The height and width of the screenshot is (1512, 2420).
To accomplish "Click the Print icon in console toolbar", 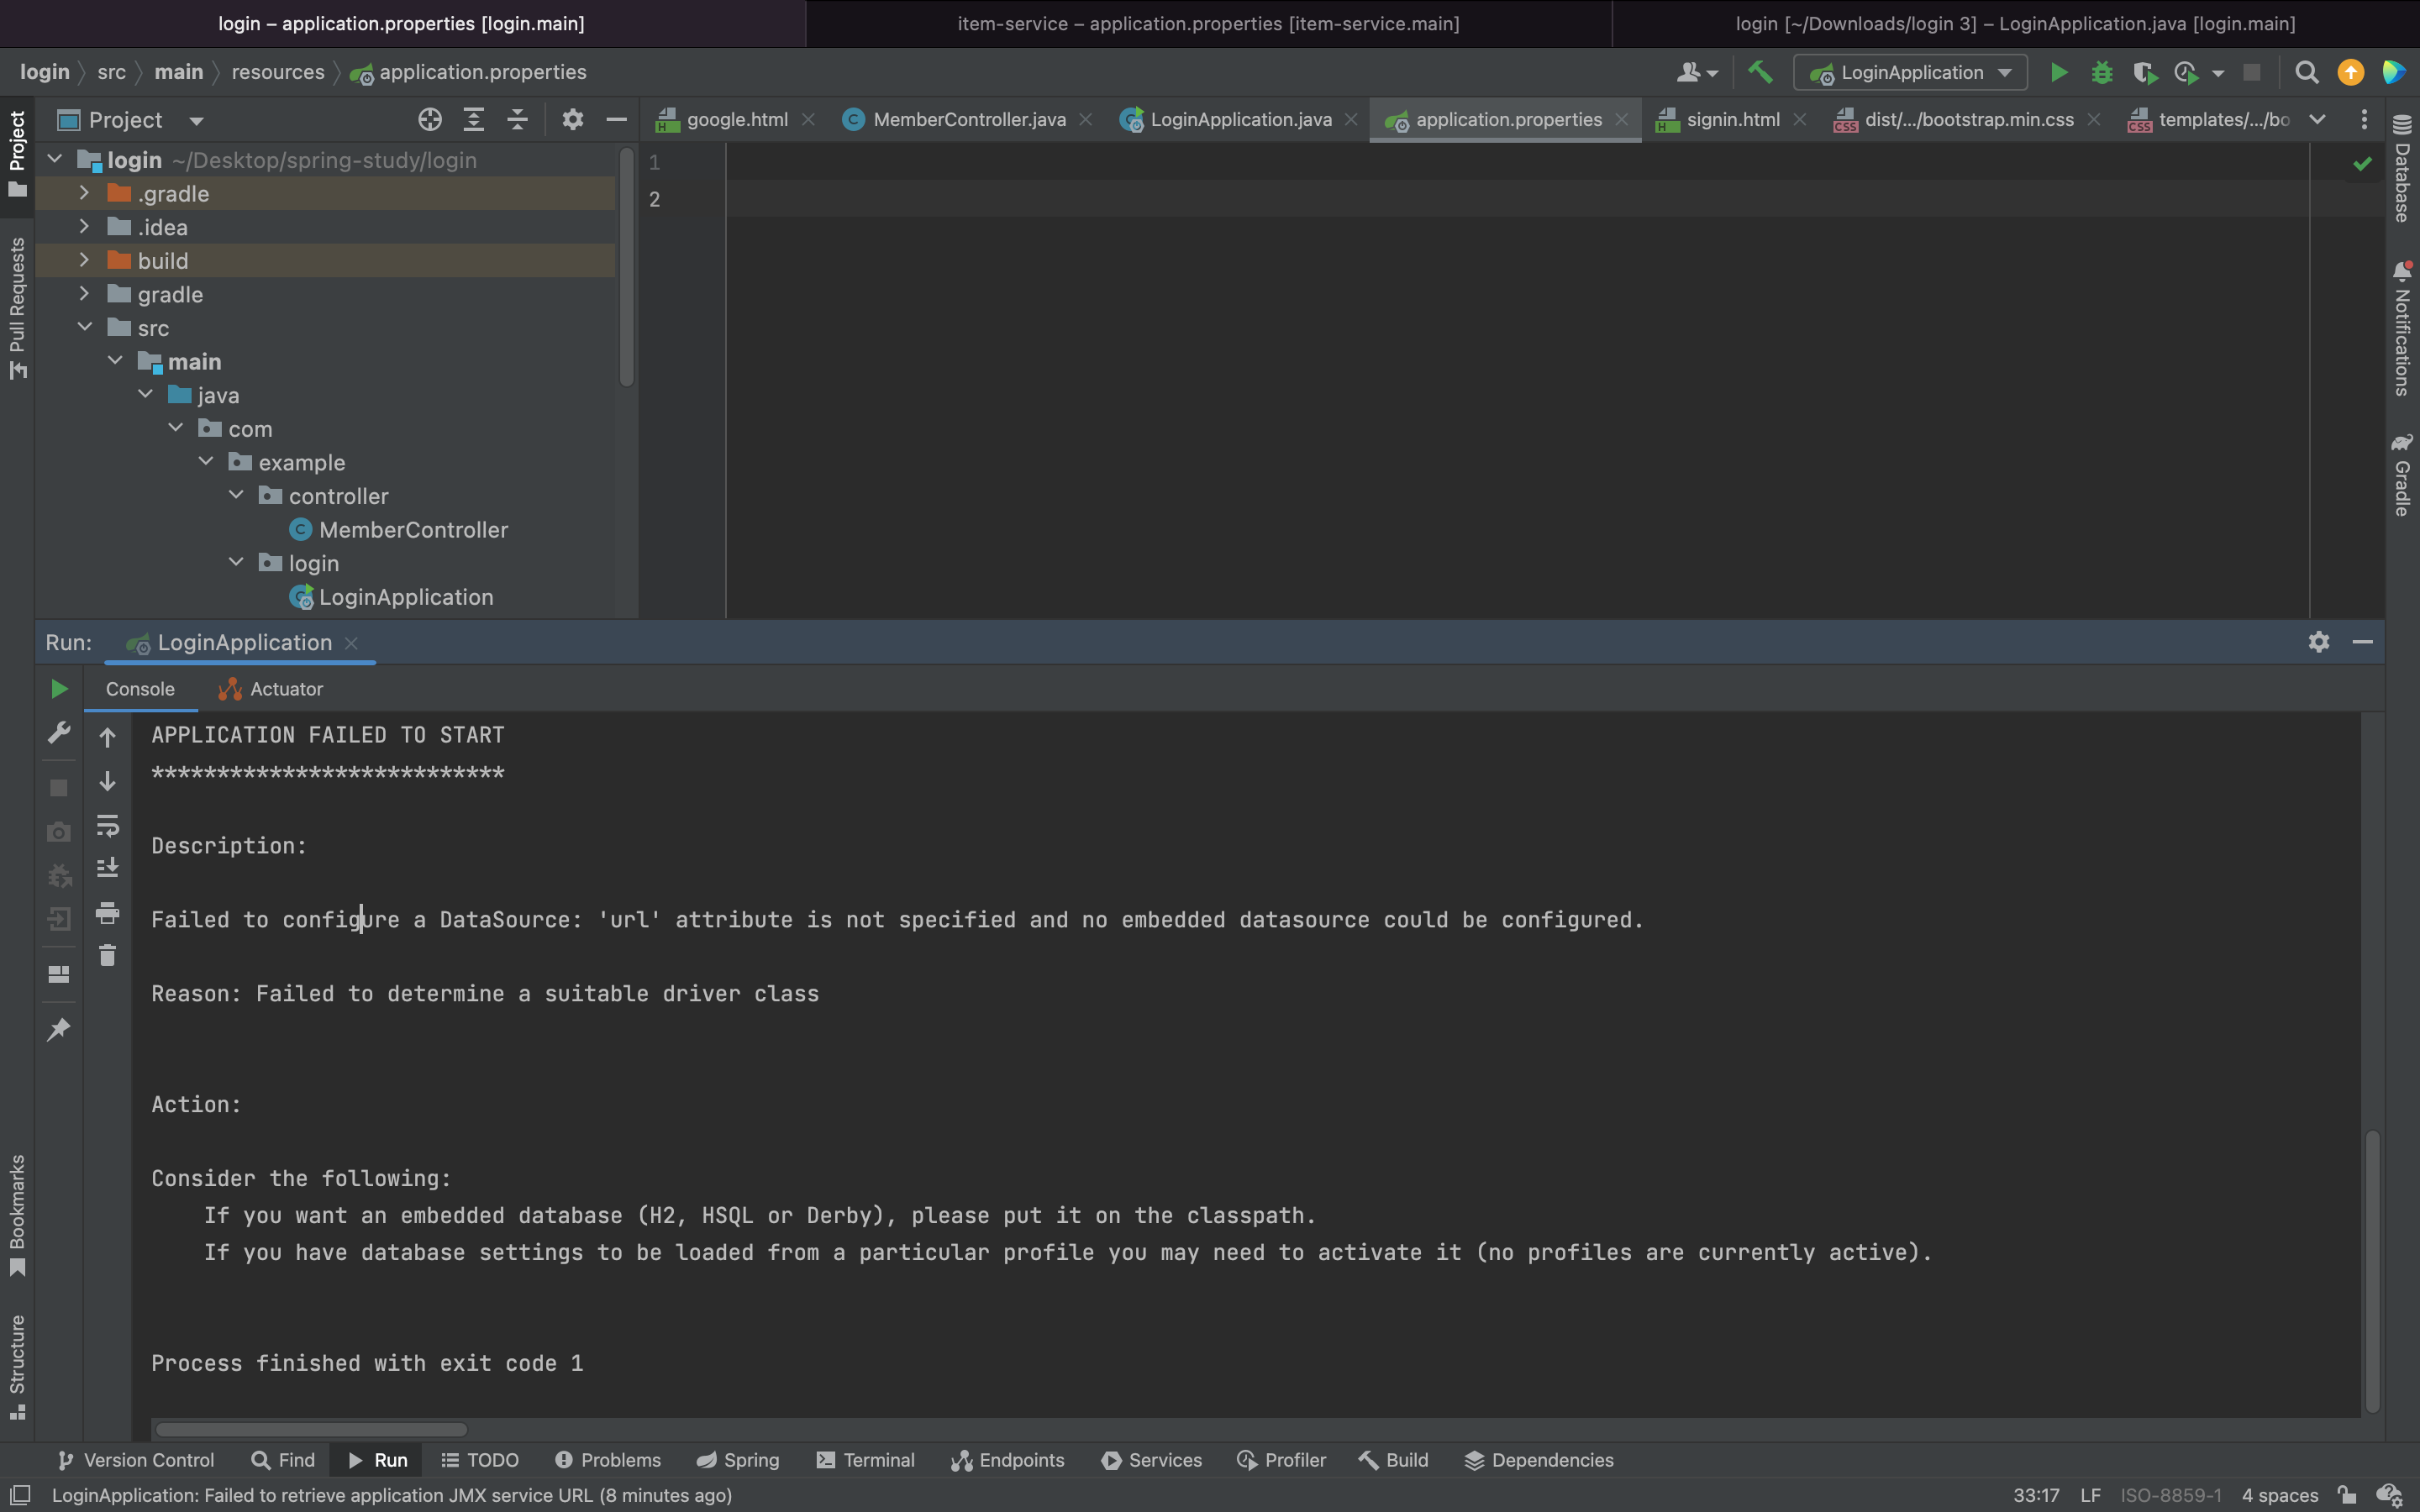I will click(x=107, y=912).
